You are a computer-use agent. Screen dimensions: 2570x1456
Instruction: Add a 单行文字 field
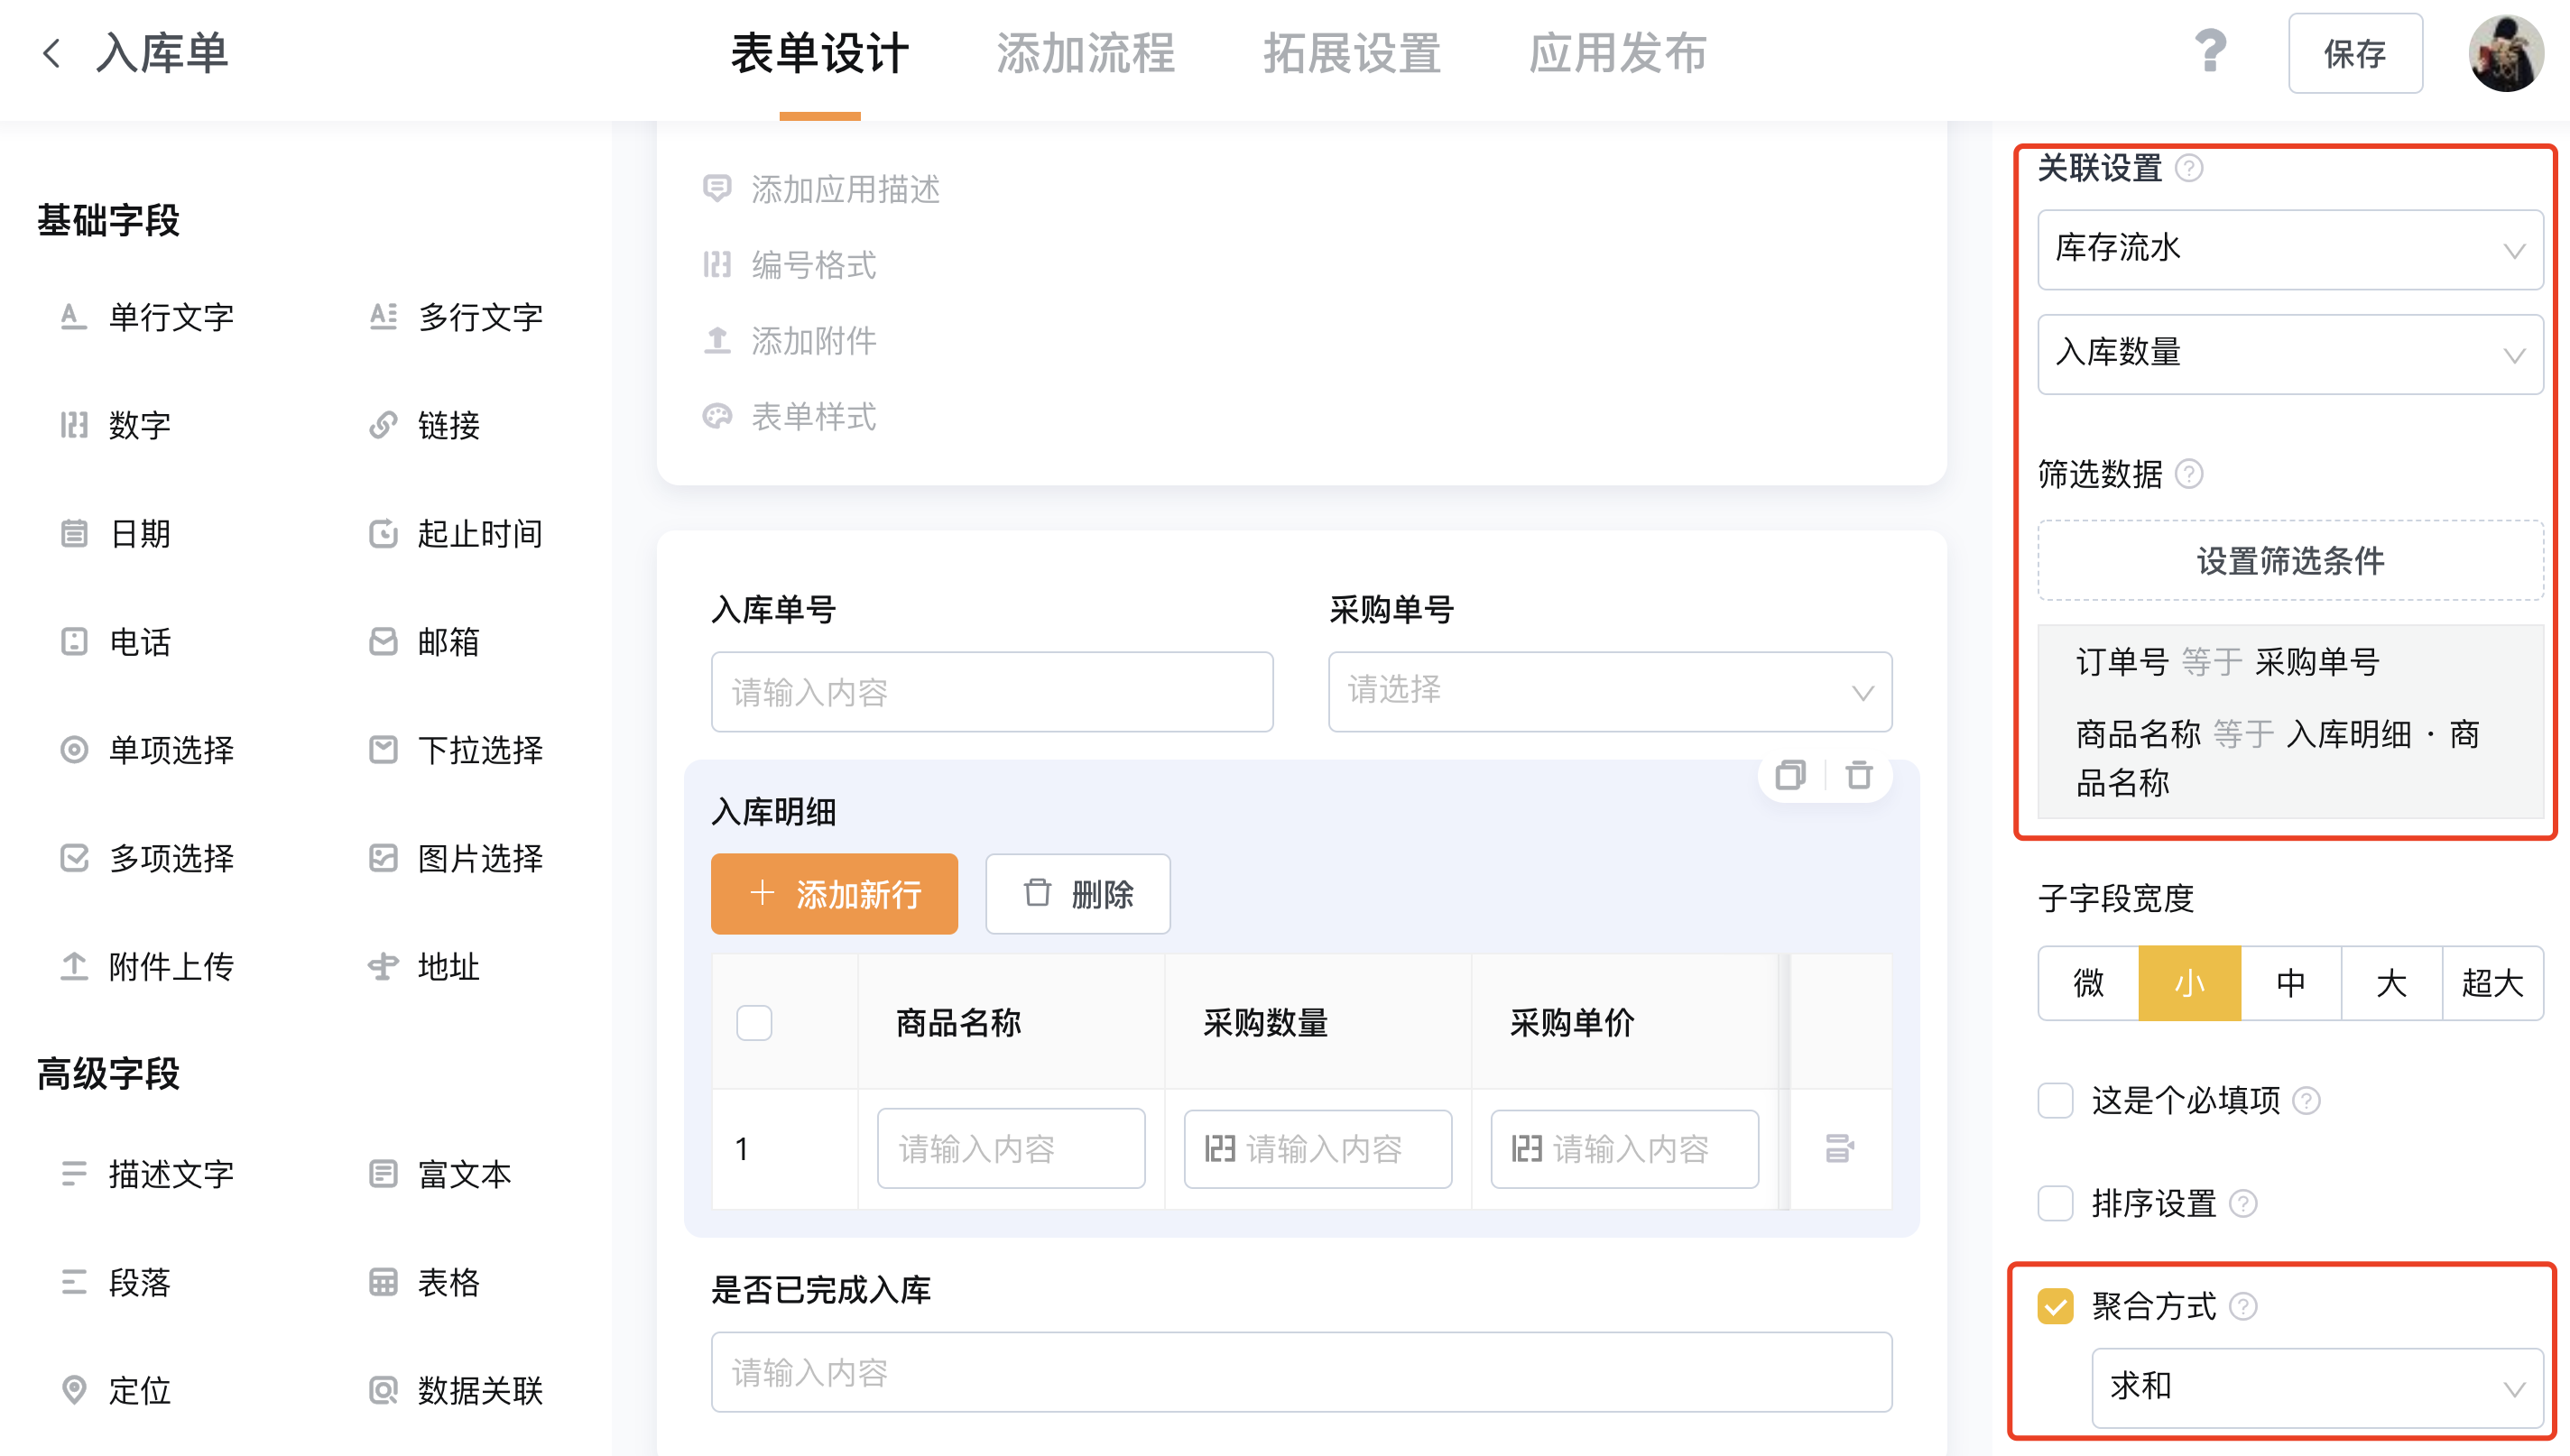coord(146,317)
